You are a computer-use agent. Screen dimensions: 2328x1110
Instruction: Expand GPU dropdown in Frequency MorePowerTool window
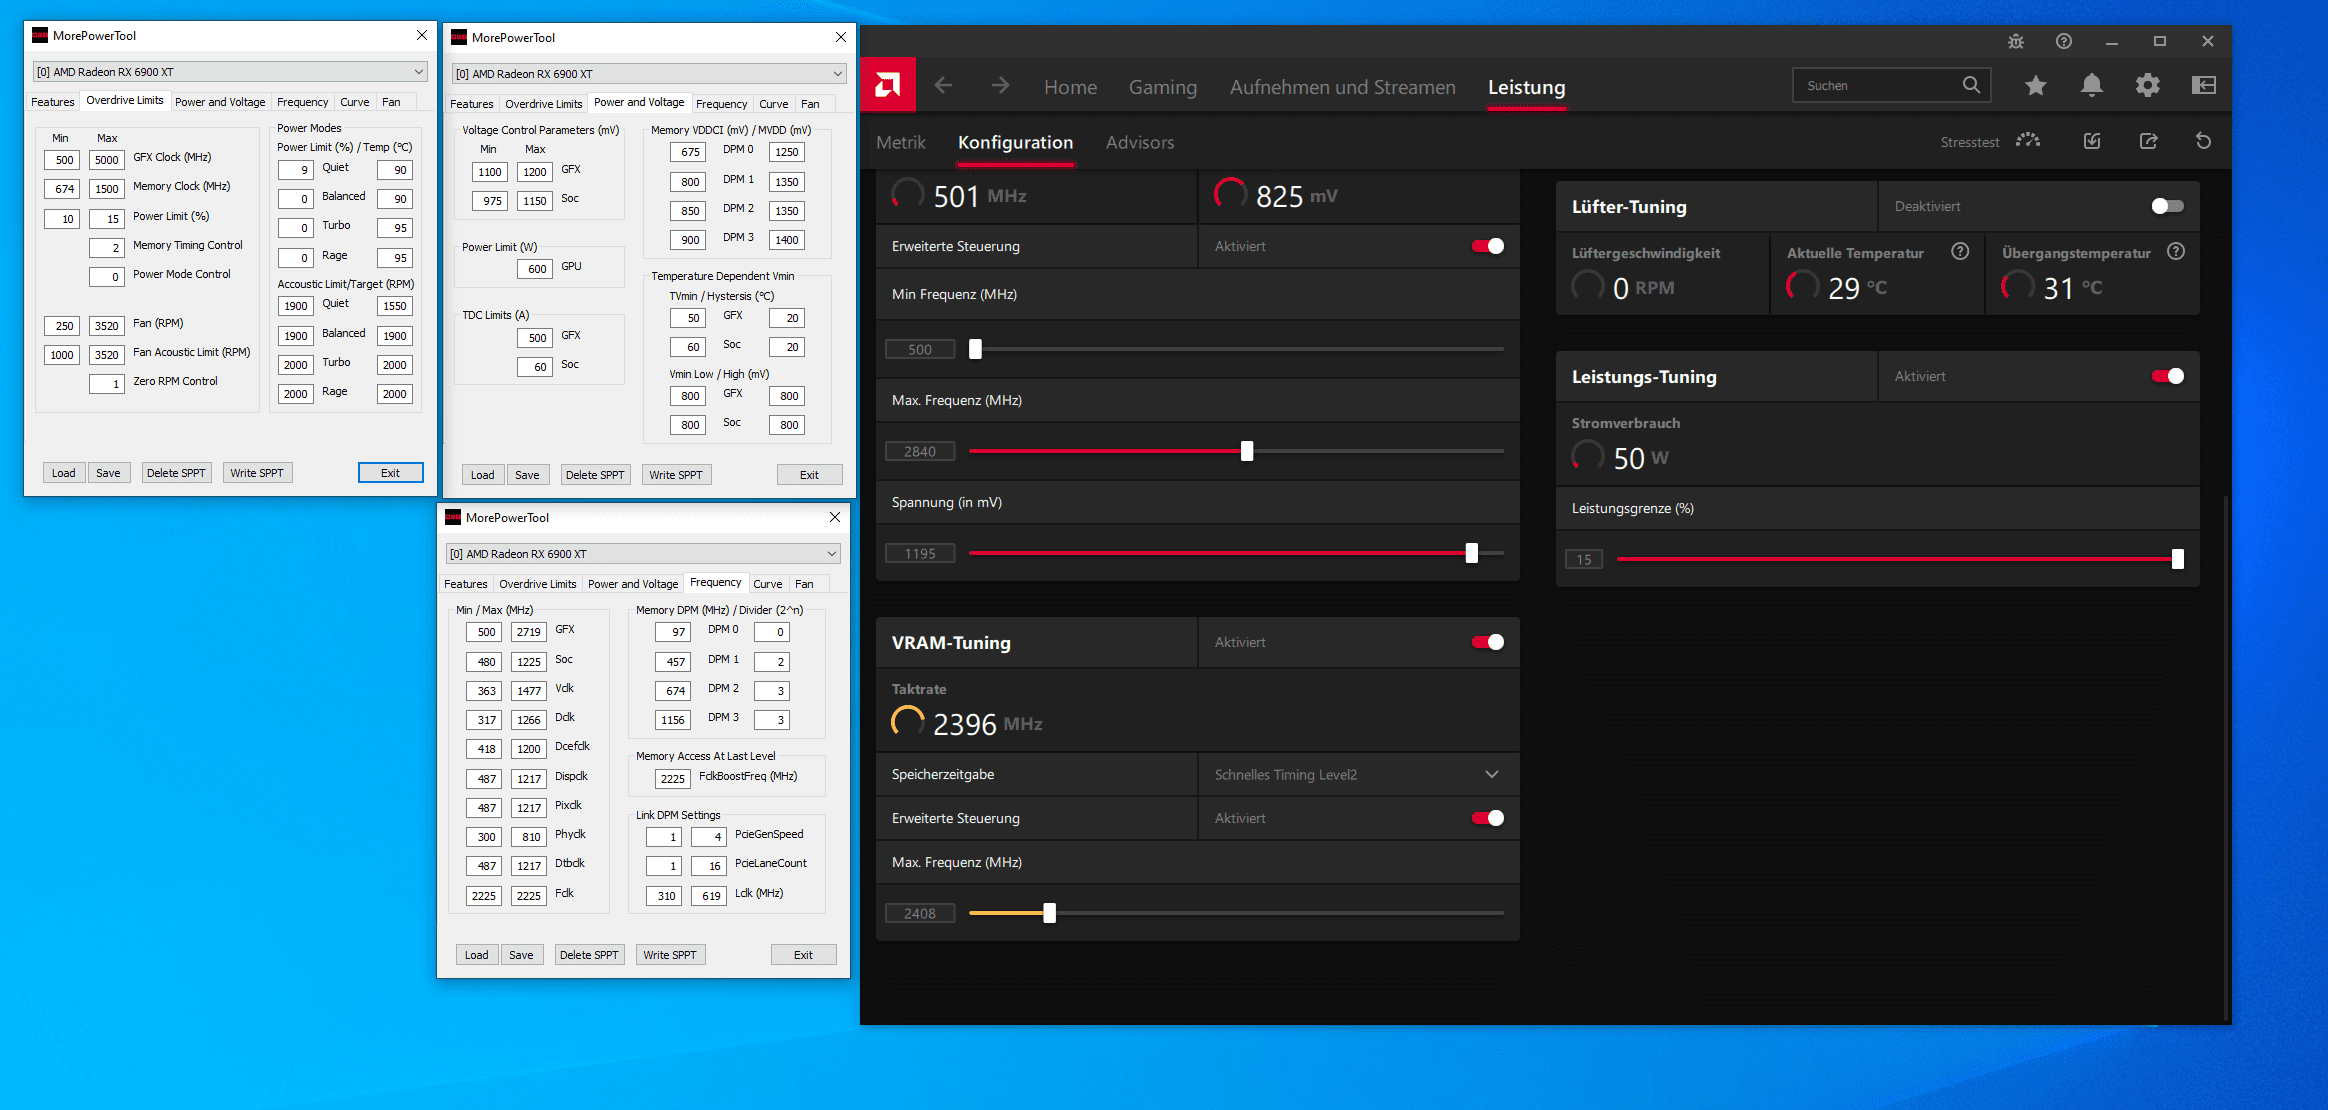[831, 553]
